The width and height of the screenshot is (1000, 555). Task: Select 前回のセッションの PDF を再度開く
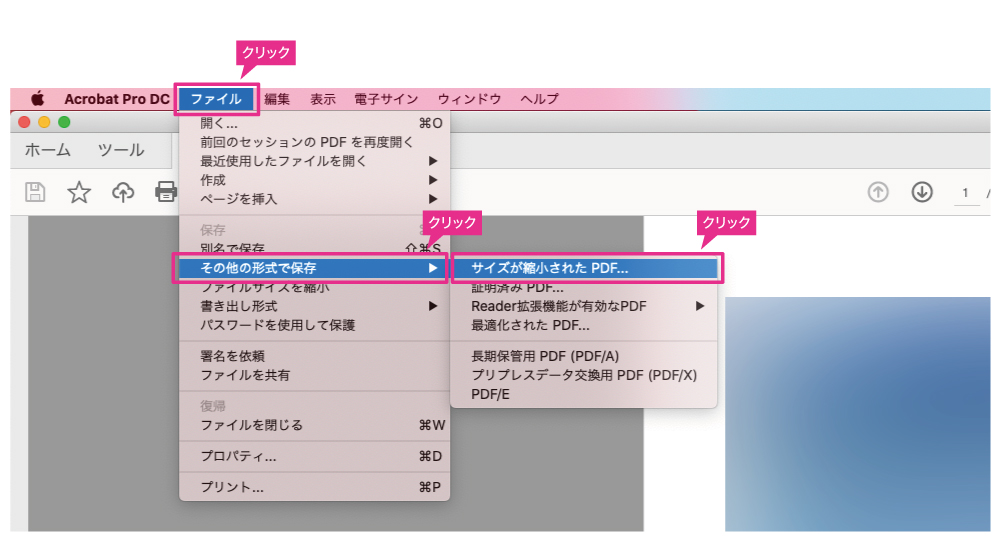tap(314, 142)
